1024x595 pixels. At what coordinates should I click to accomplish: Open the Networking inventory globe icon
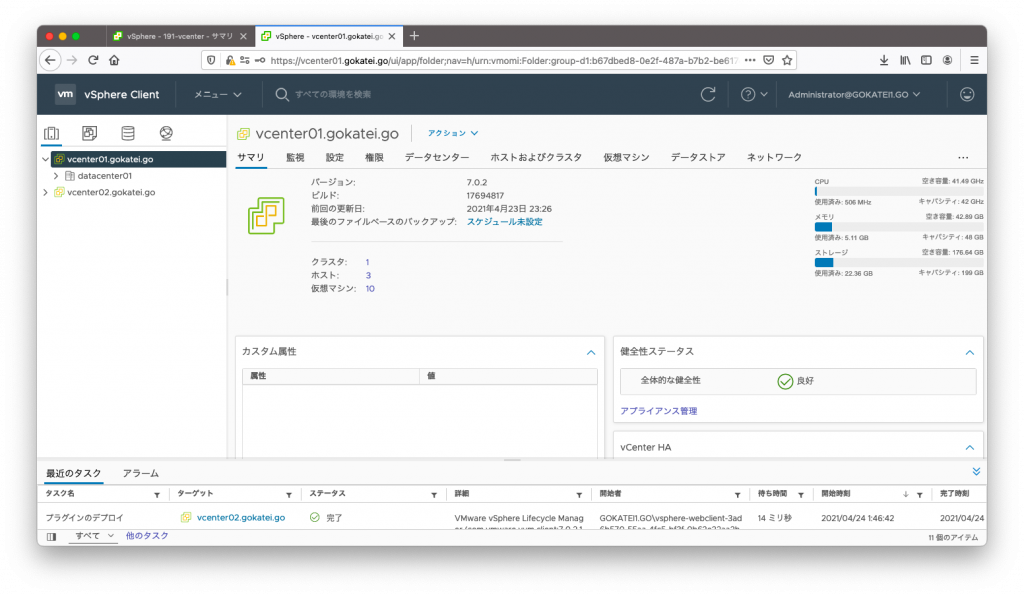165,132
